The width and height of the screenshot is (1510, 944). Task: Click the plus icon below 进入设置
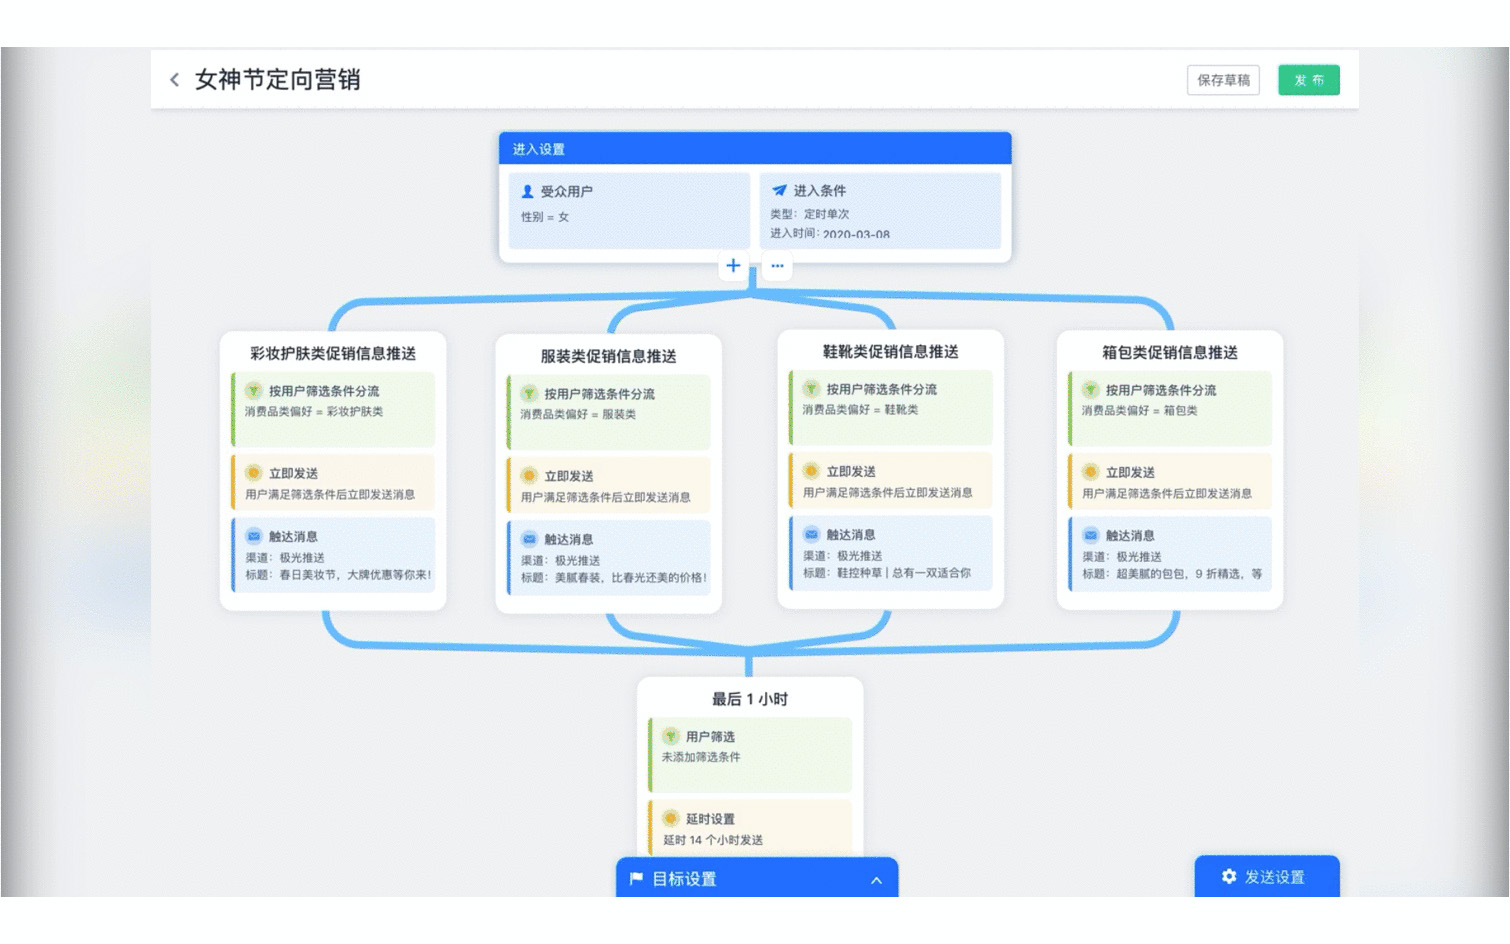[x=733, y=266]
